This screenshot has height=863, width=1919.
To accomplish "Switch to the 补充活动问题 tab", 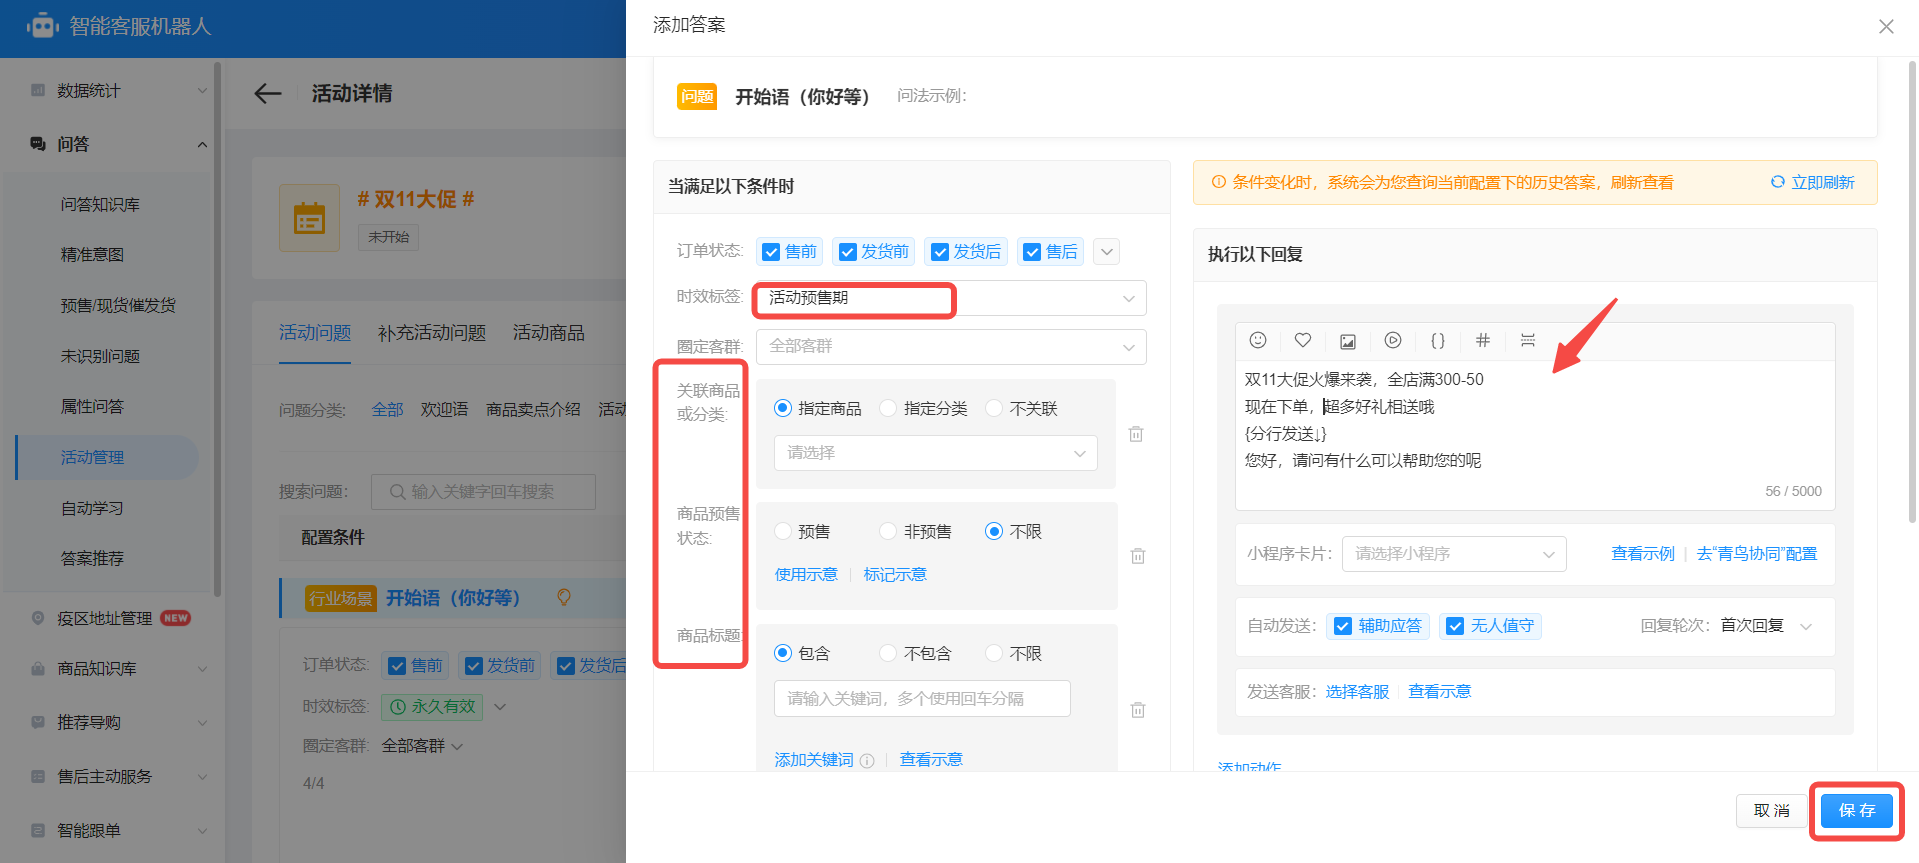I will point(432,333).
